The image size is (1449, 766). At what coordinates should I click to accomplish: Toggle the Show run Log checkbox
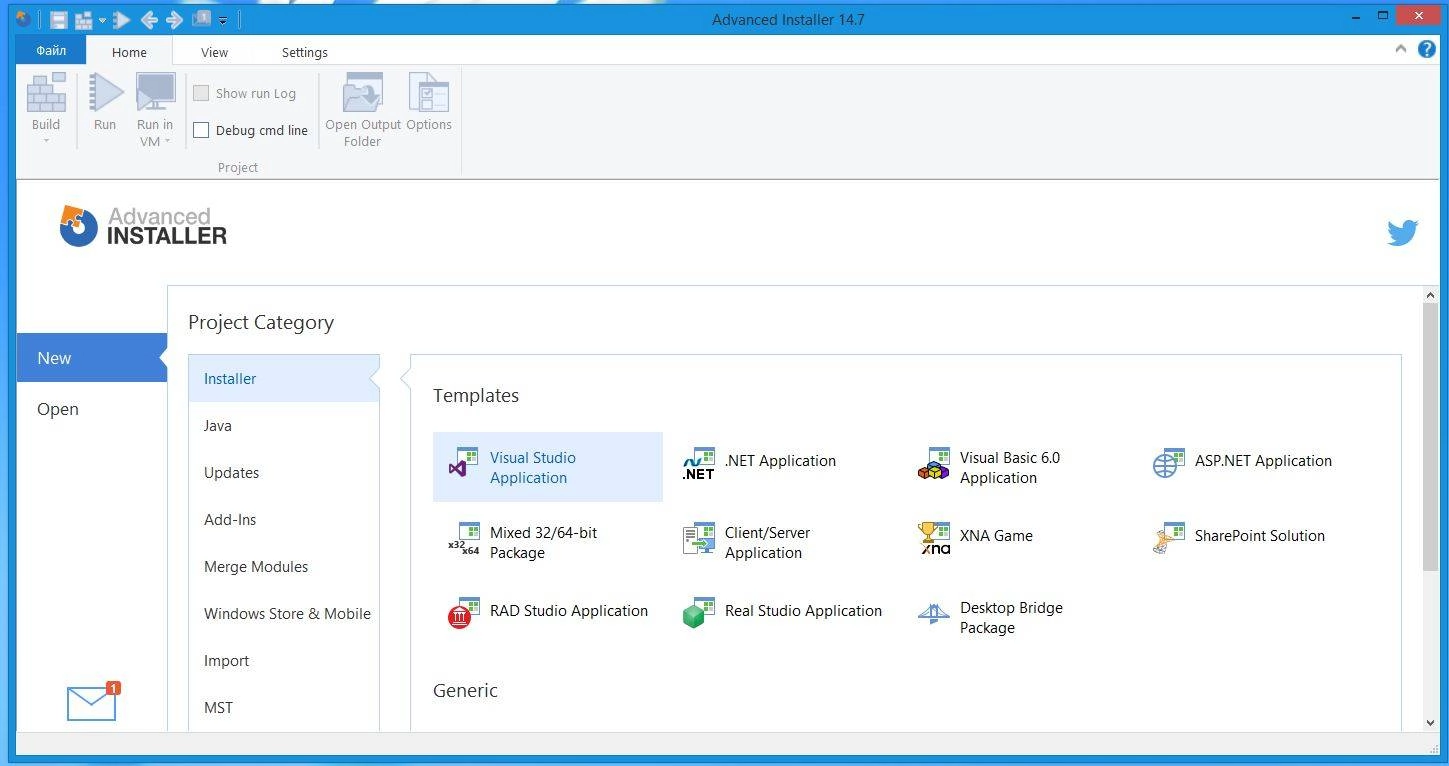[x=201, y=93]
